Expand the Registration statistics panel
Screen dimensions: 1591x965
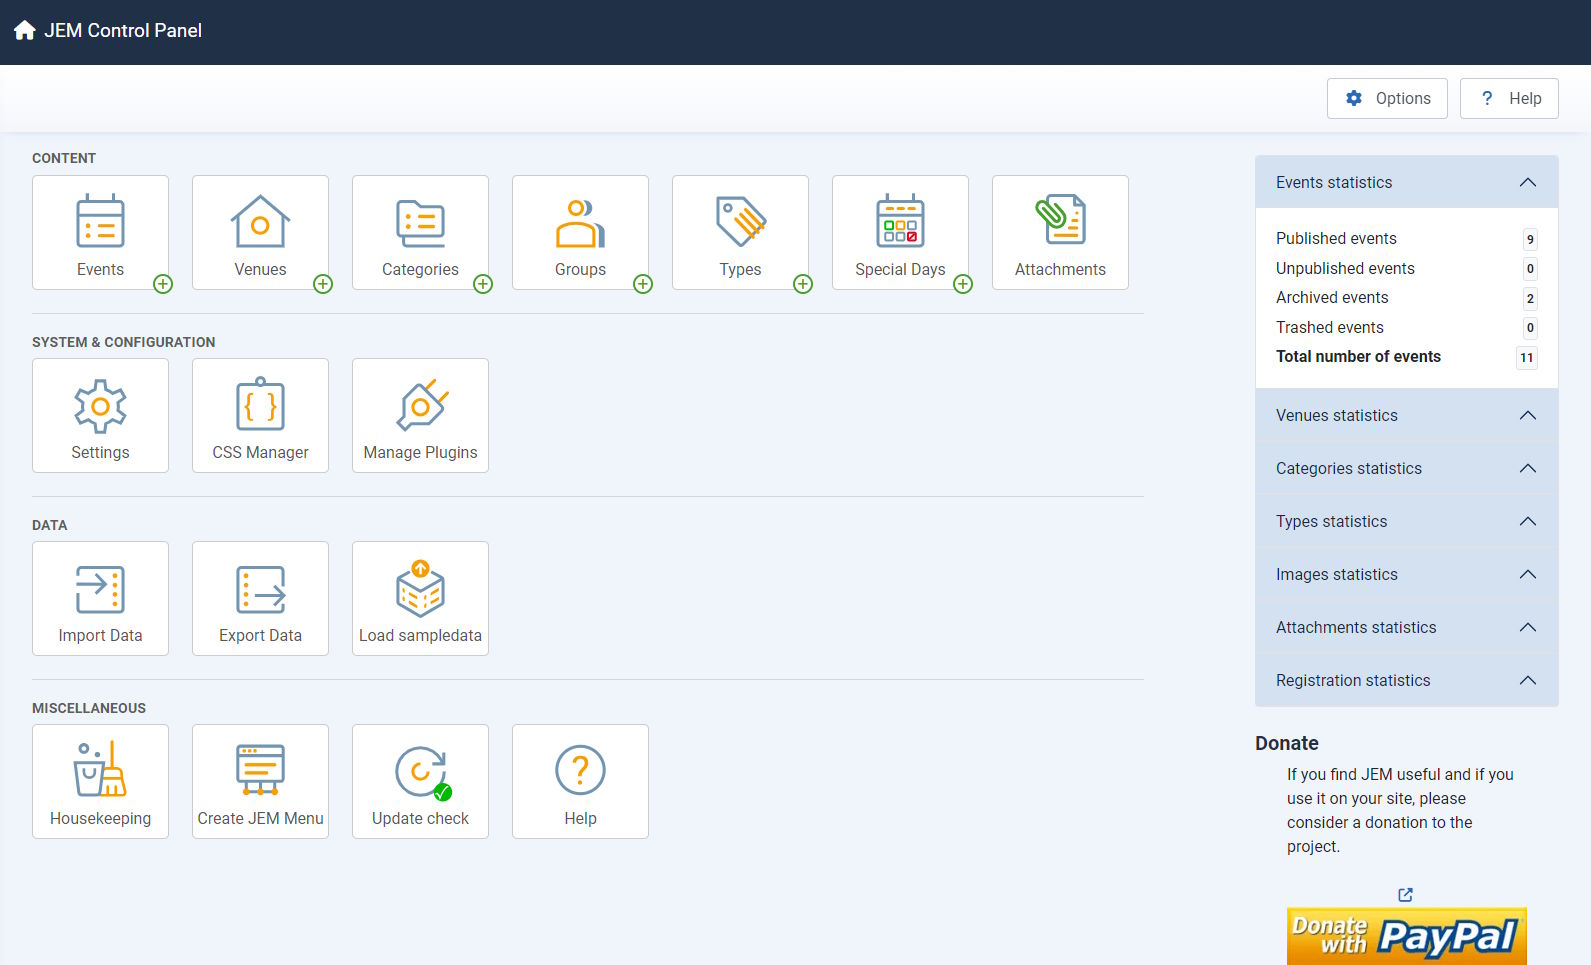click(x=1406, y=680)
